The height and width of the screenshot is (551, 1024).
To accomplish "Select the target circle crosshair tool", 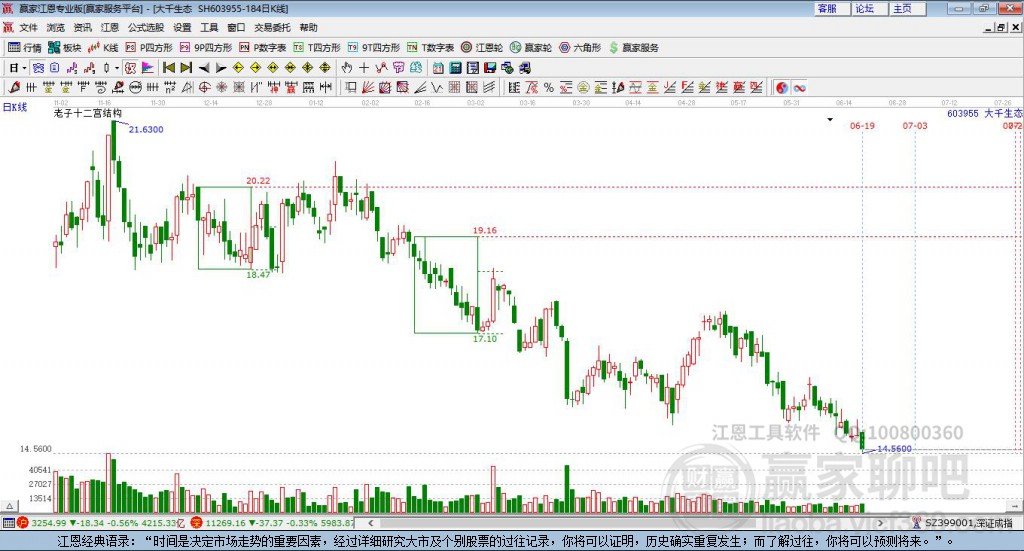I will pos(204,87).
